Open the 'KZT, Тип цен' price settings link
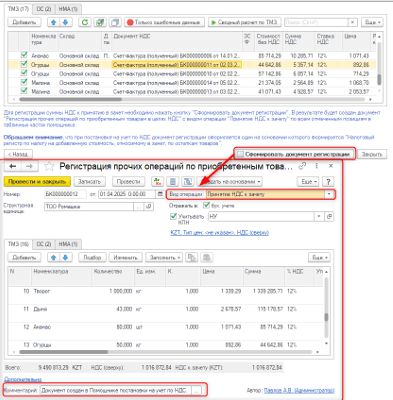The width and height of the screenshot is (393, 400). (219, 233)
